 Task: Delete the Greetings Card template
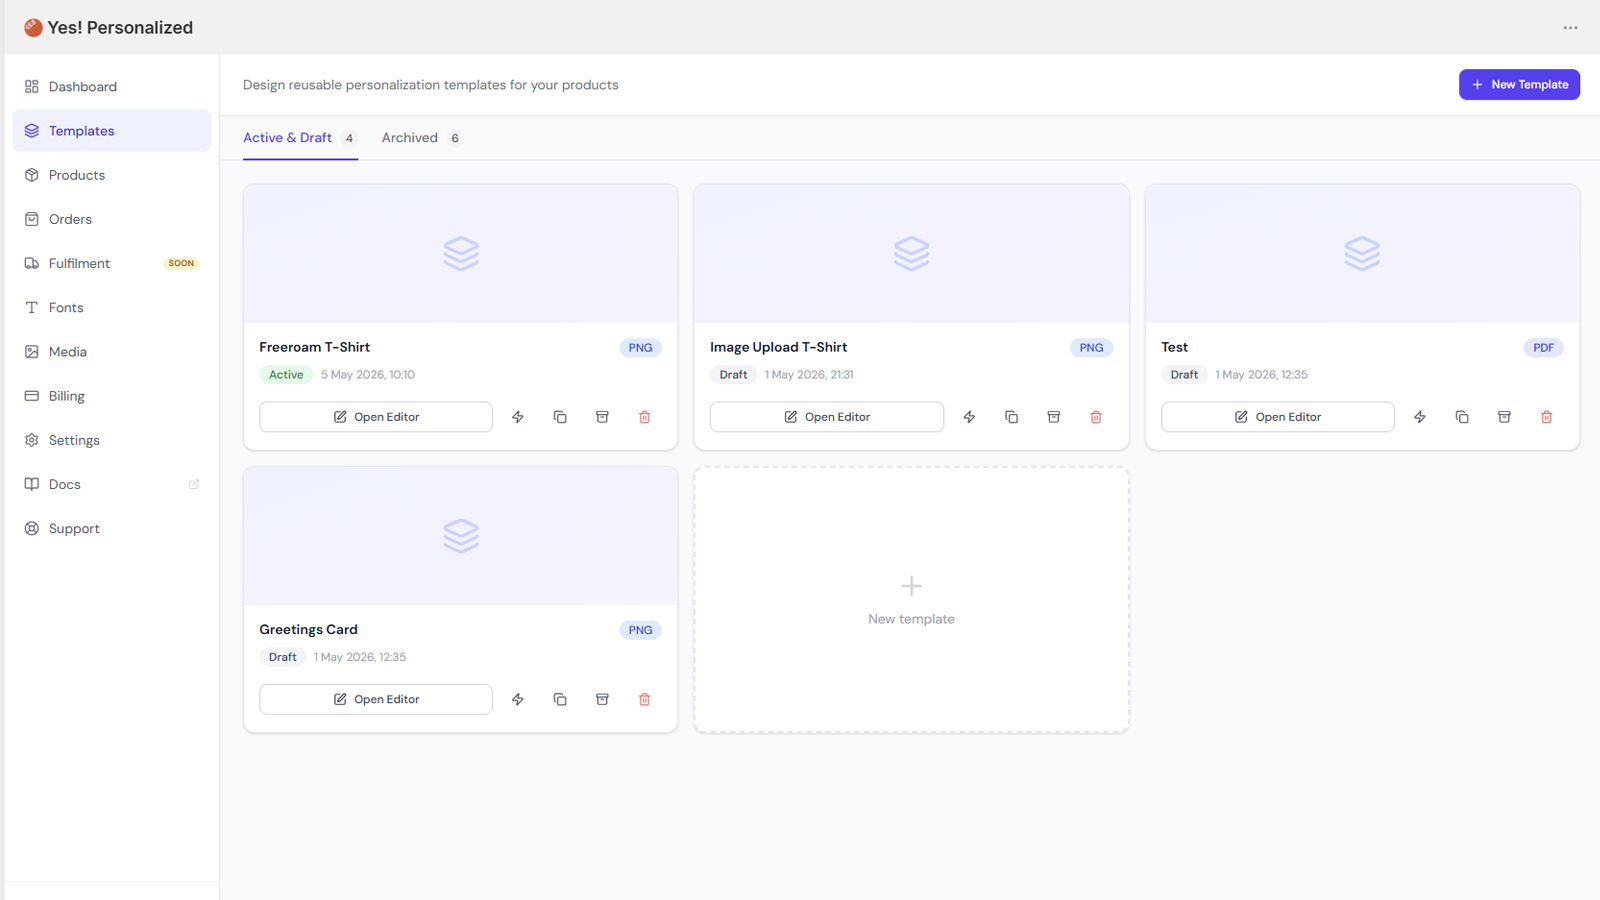coord(644,699)
